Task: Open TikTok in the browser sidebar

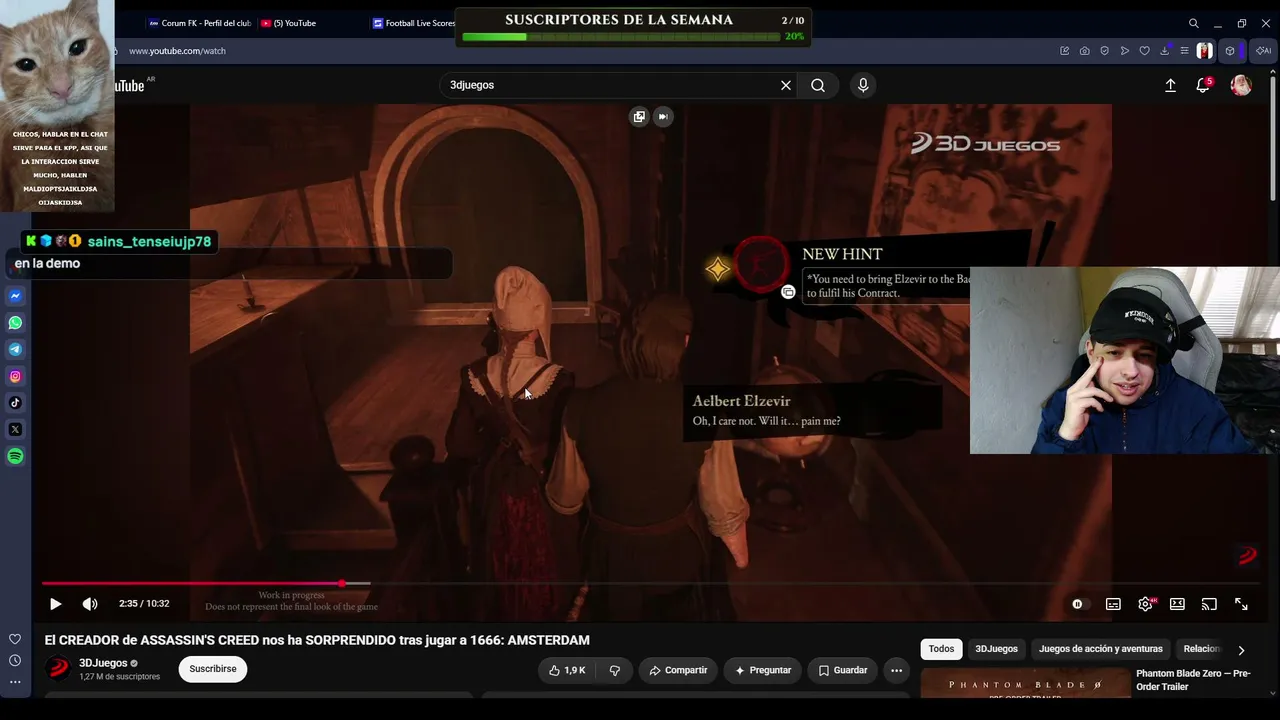Action: (15, 403)
